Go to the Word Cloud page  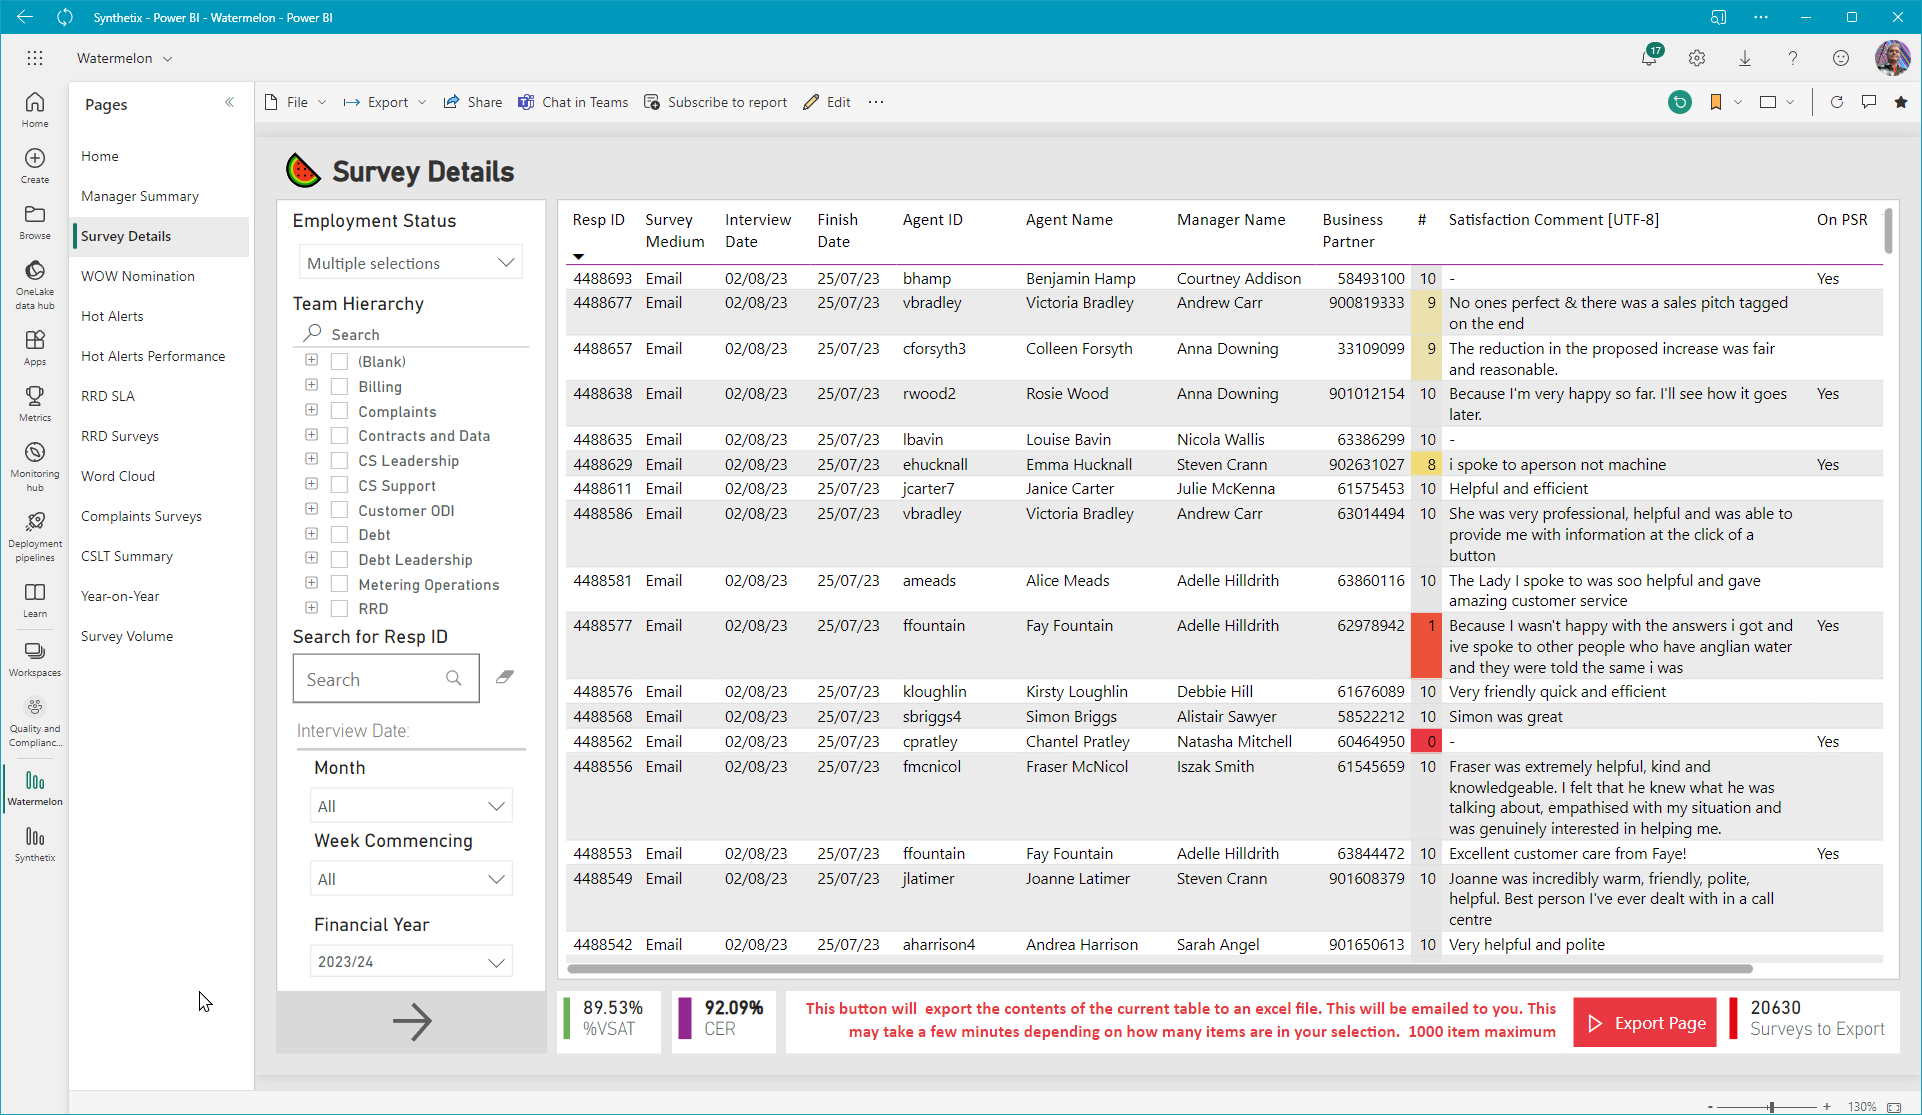pyautogui.click(x=118, y=476)
